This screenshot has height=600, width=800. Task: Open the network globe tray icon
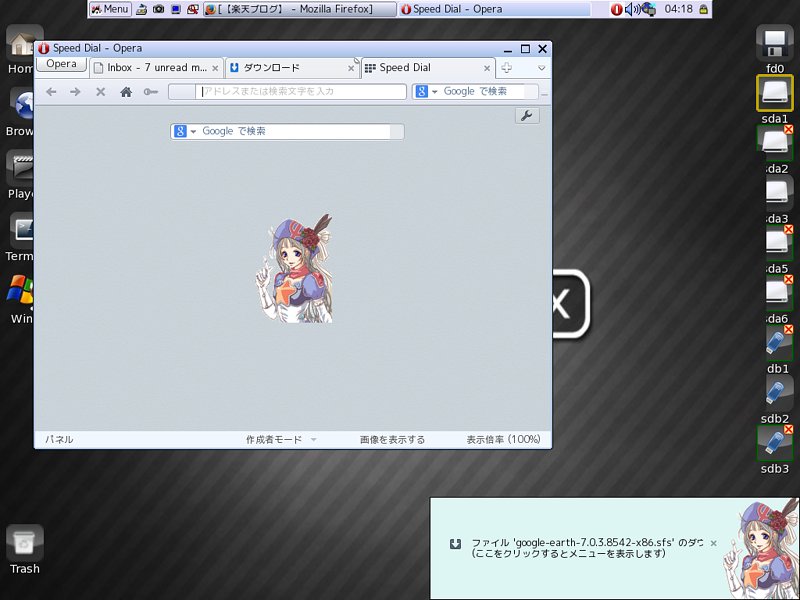pos(649,9)
